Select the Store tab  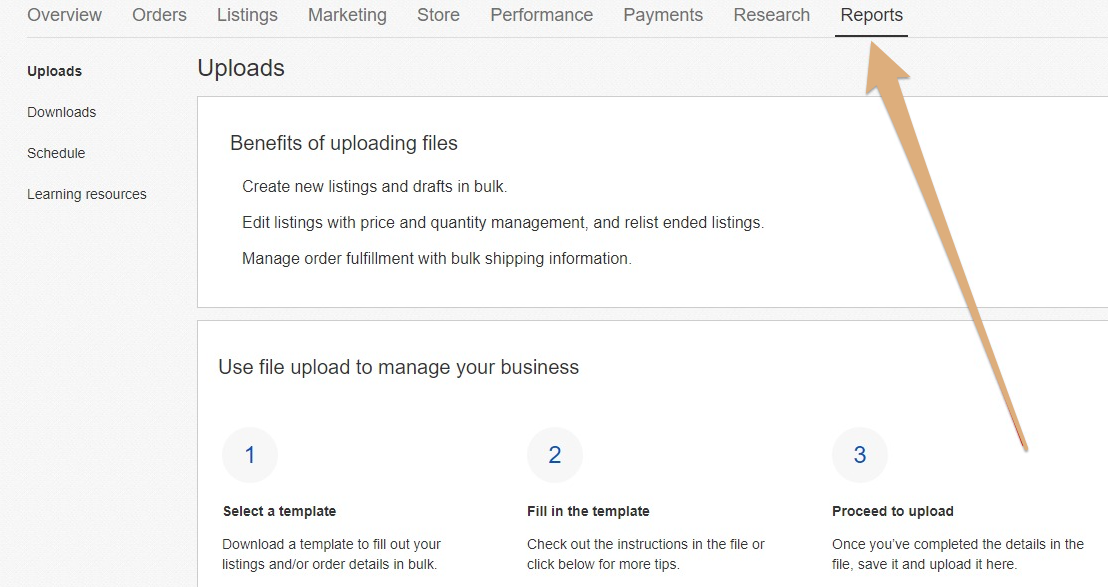coord(438,15)
